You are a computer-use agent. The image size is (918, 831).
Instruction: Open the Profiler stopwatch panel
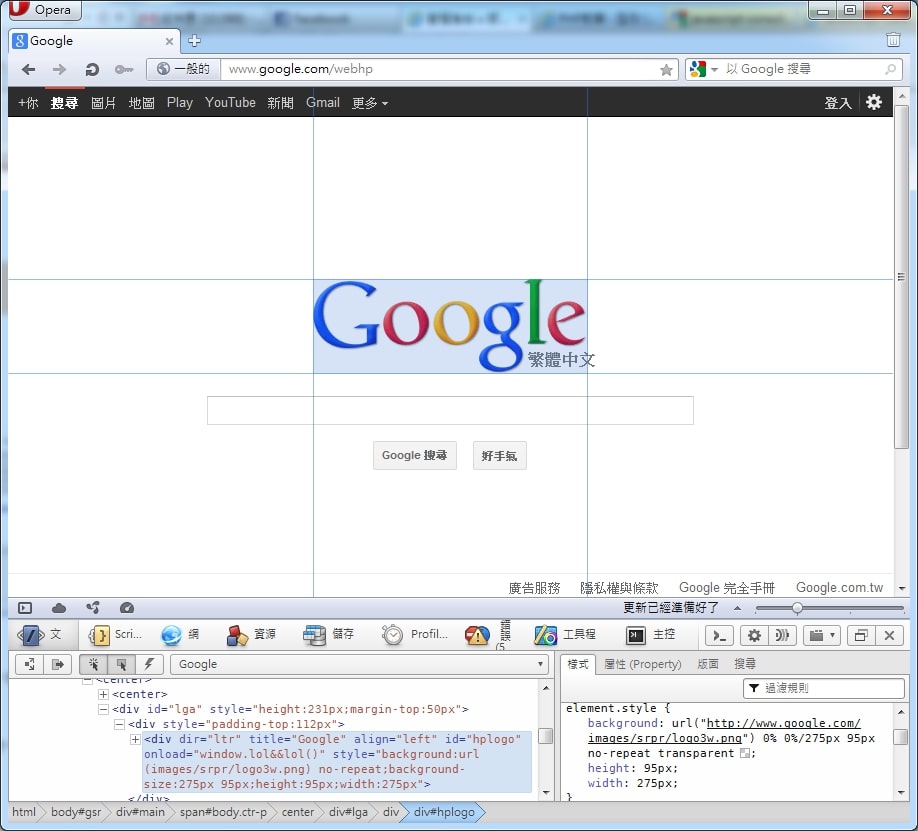tap(415, 635)
